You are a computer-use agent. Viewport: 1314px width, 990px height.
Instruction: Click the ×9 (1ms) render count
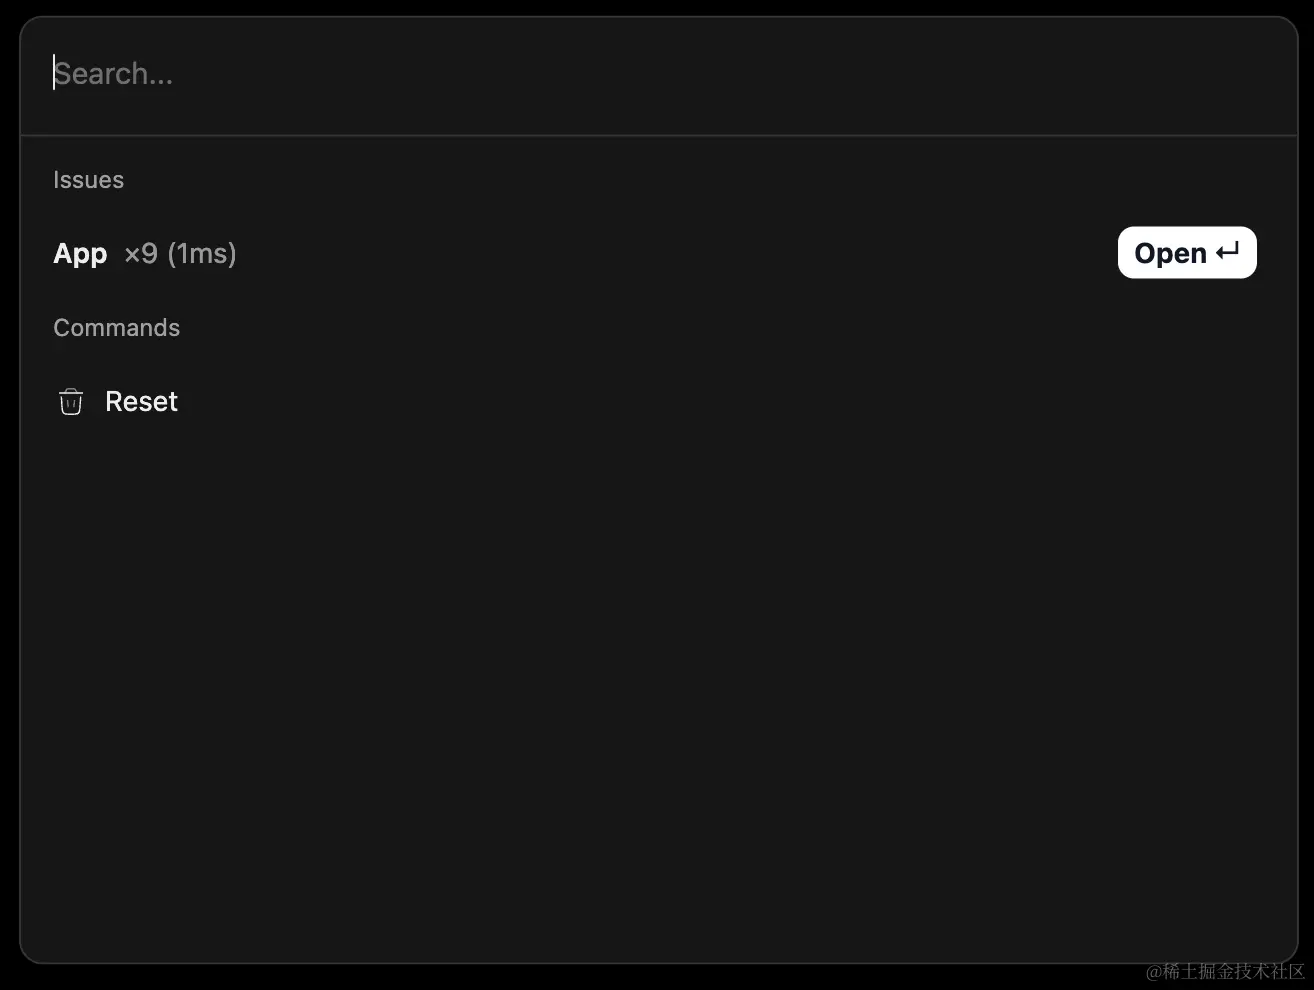click(180, 254)
